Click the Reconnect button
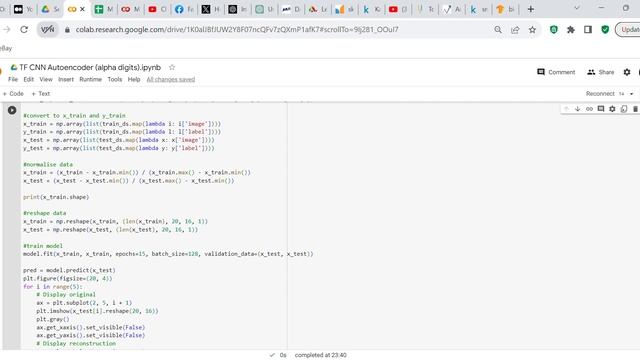 (x=600, y=93)
